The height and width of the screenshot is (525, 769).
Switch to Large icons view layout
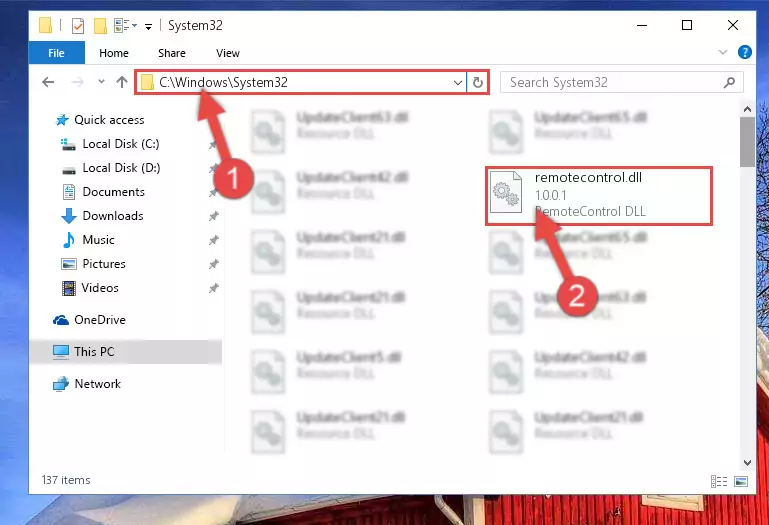pyautogui.click(x=741, y=481)
